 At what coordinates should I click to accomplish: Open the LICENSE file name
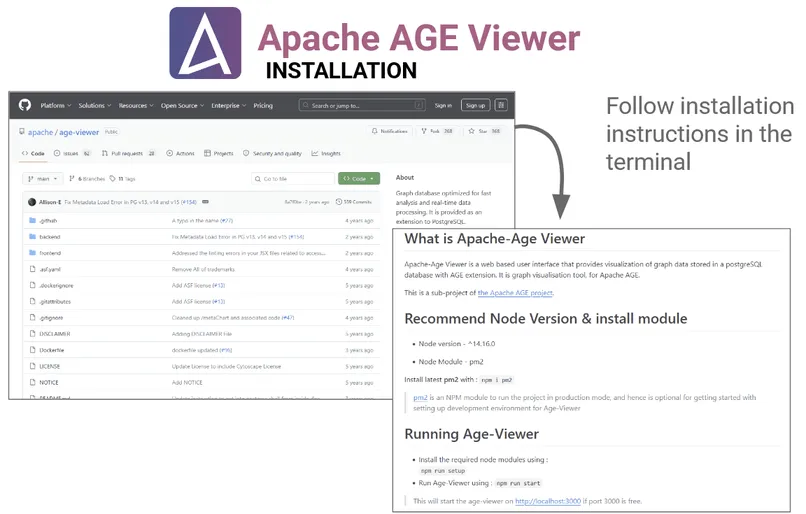pyautogui.click(x=50, y=366)
